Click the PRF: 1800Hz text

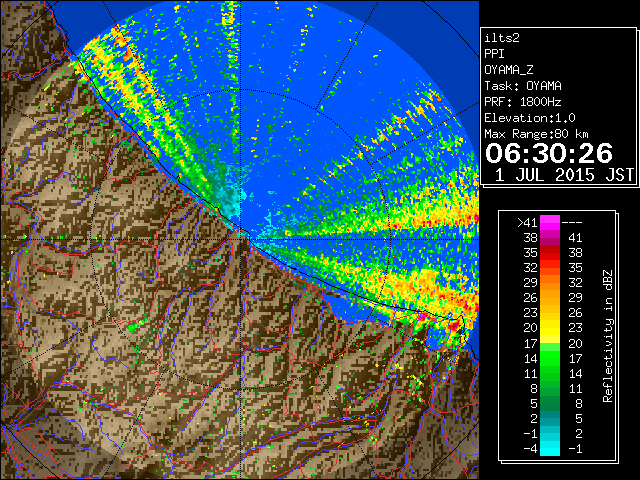[522, 102]
